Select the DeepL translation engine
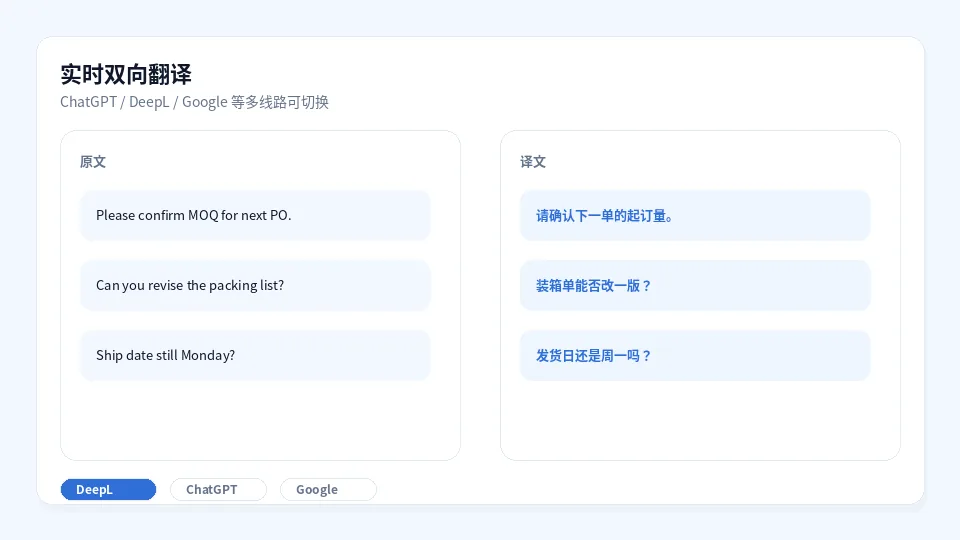This screenshot has height=540, width=960. point(108,489)
